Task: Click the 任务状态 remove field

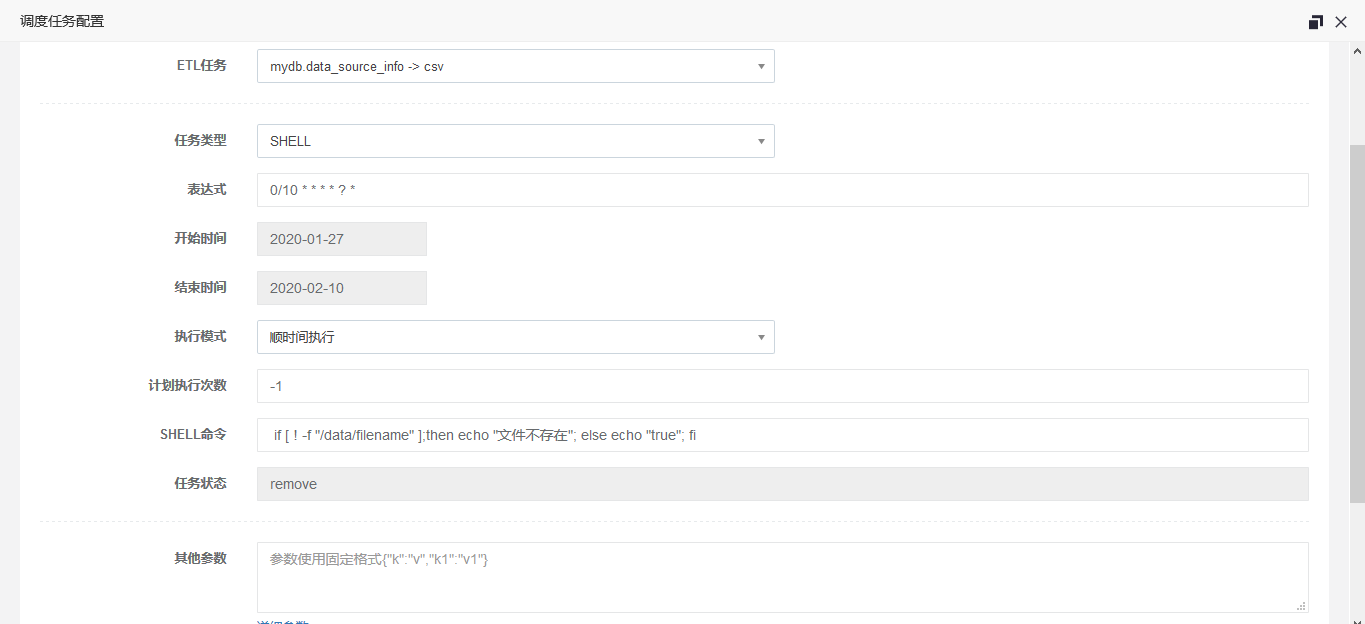Action: (x=783, y=484)
